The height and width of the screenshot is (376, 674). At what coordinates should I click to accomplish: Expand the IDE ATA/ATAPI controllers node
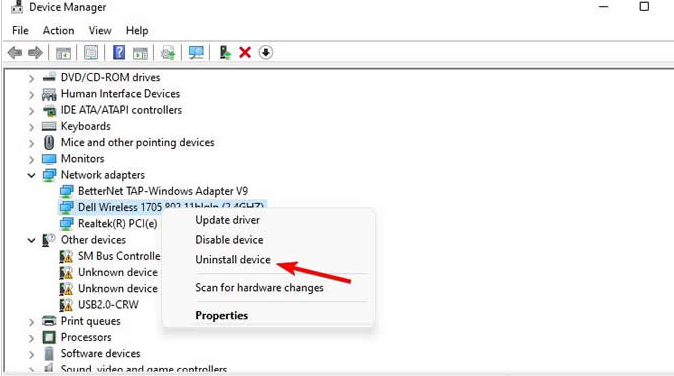click(x=31, y=111)
